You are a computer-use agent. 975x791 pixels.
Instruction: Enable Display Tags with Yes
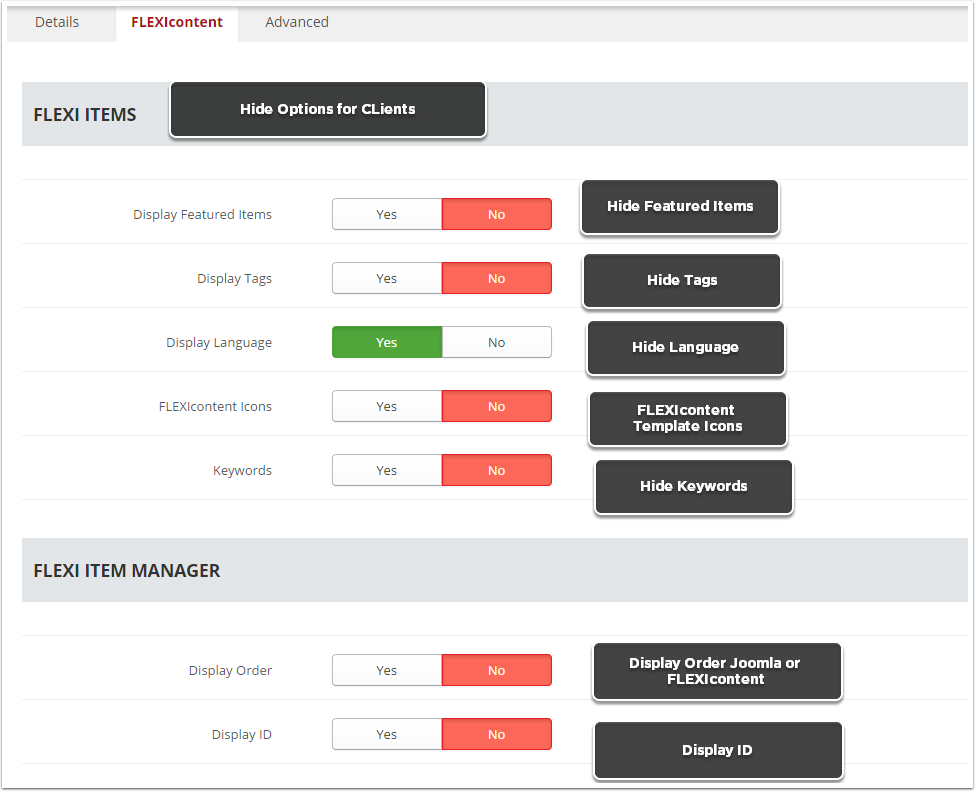coord(387,278)
